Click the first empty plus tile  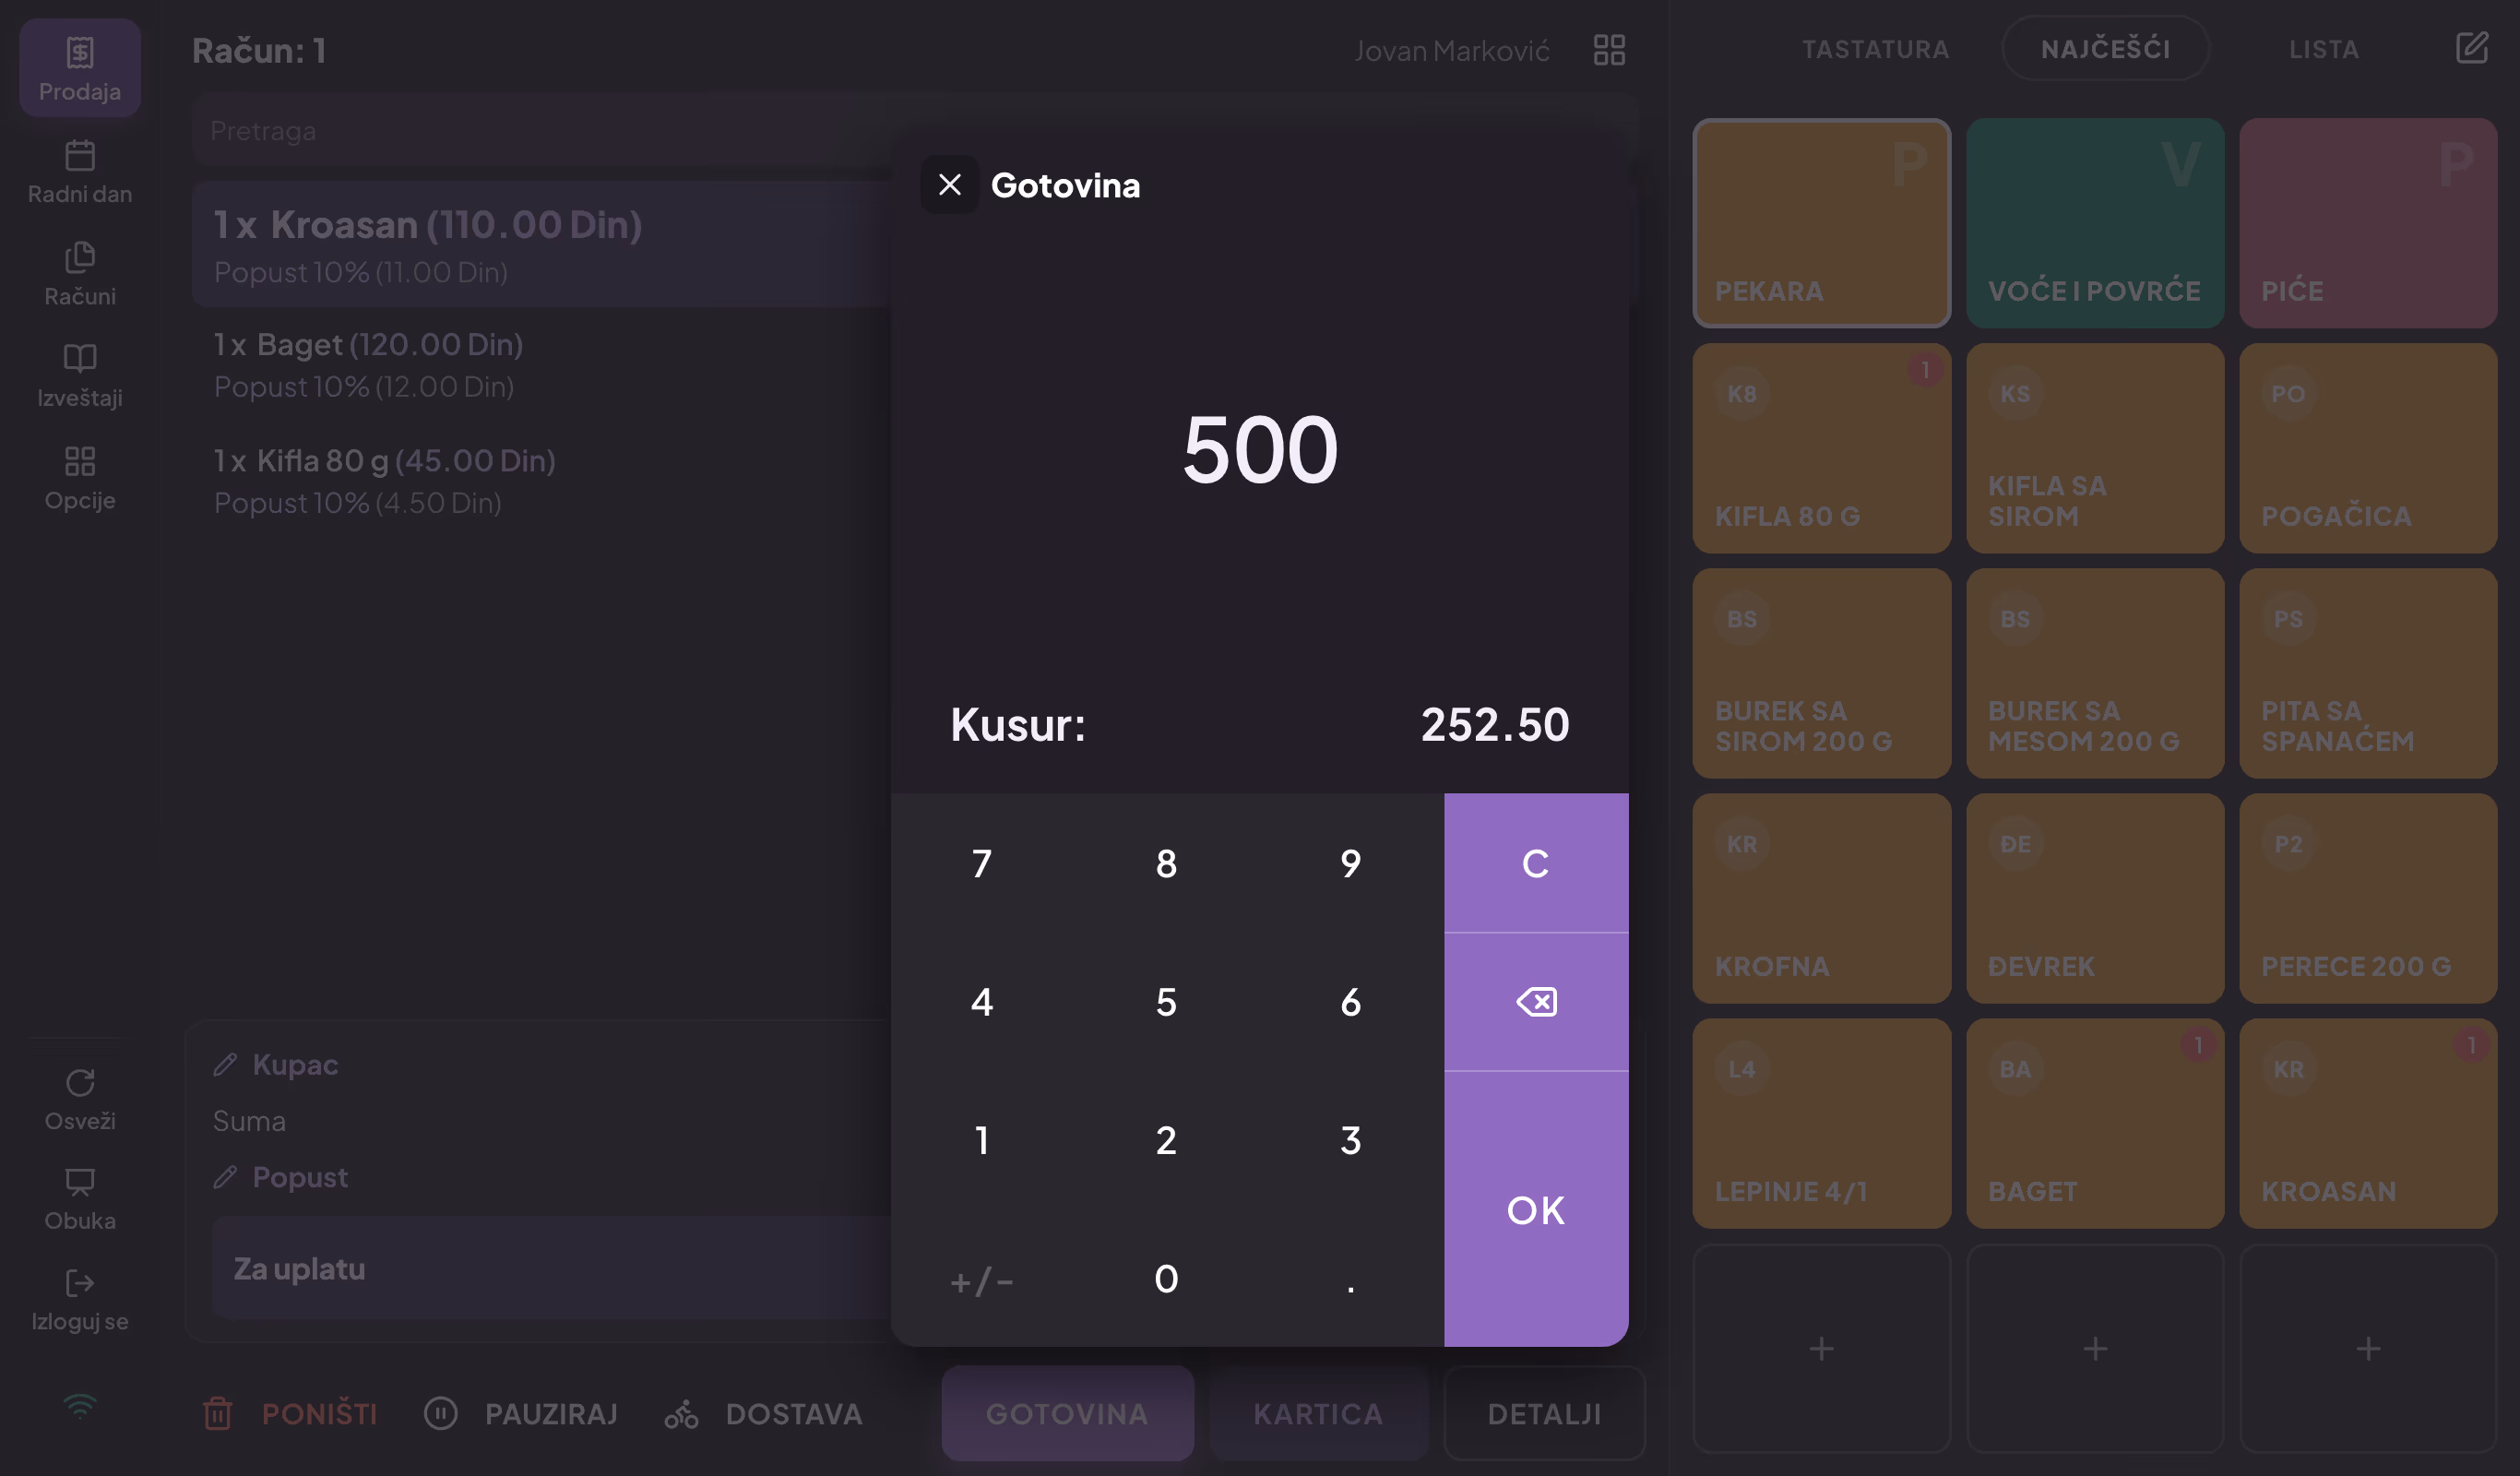click(x=1821, y=1348)
